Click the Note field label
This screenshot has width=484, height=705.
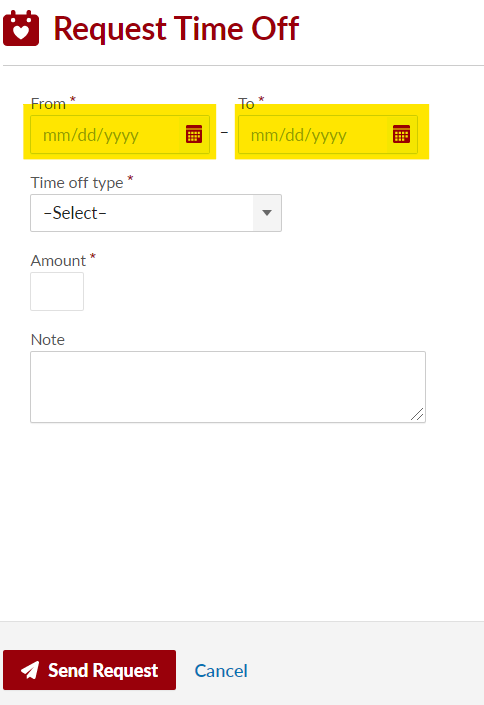tap(48, 339)
